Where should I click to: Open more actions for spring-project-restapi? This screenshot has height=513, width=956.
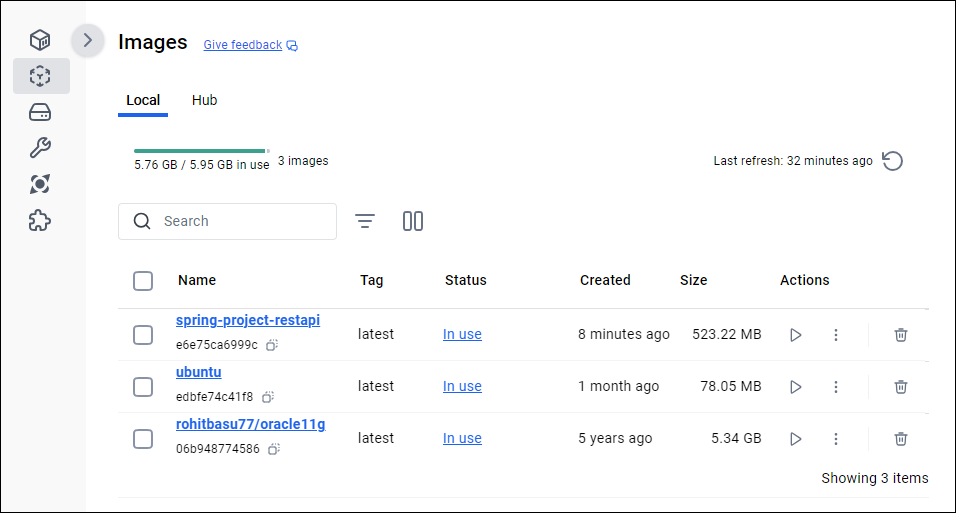point(836,335)
